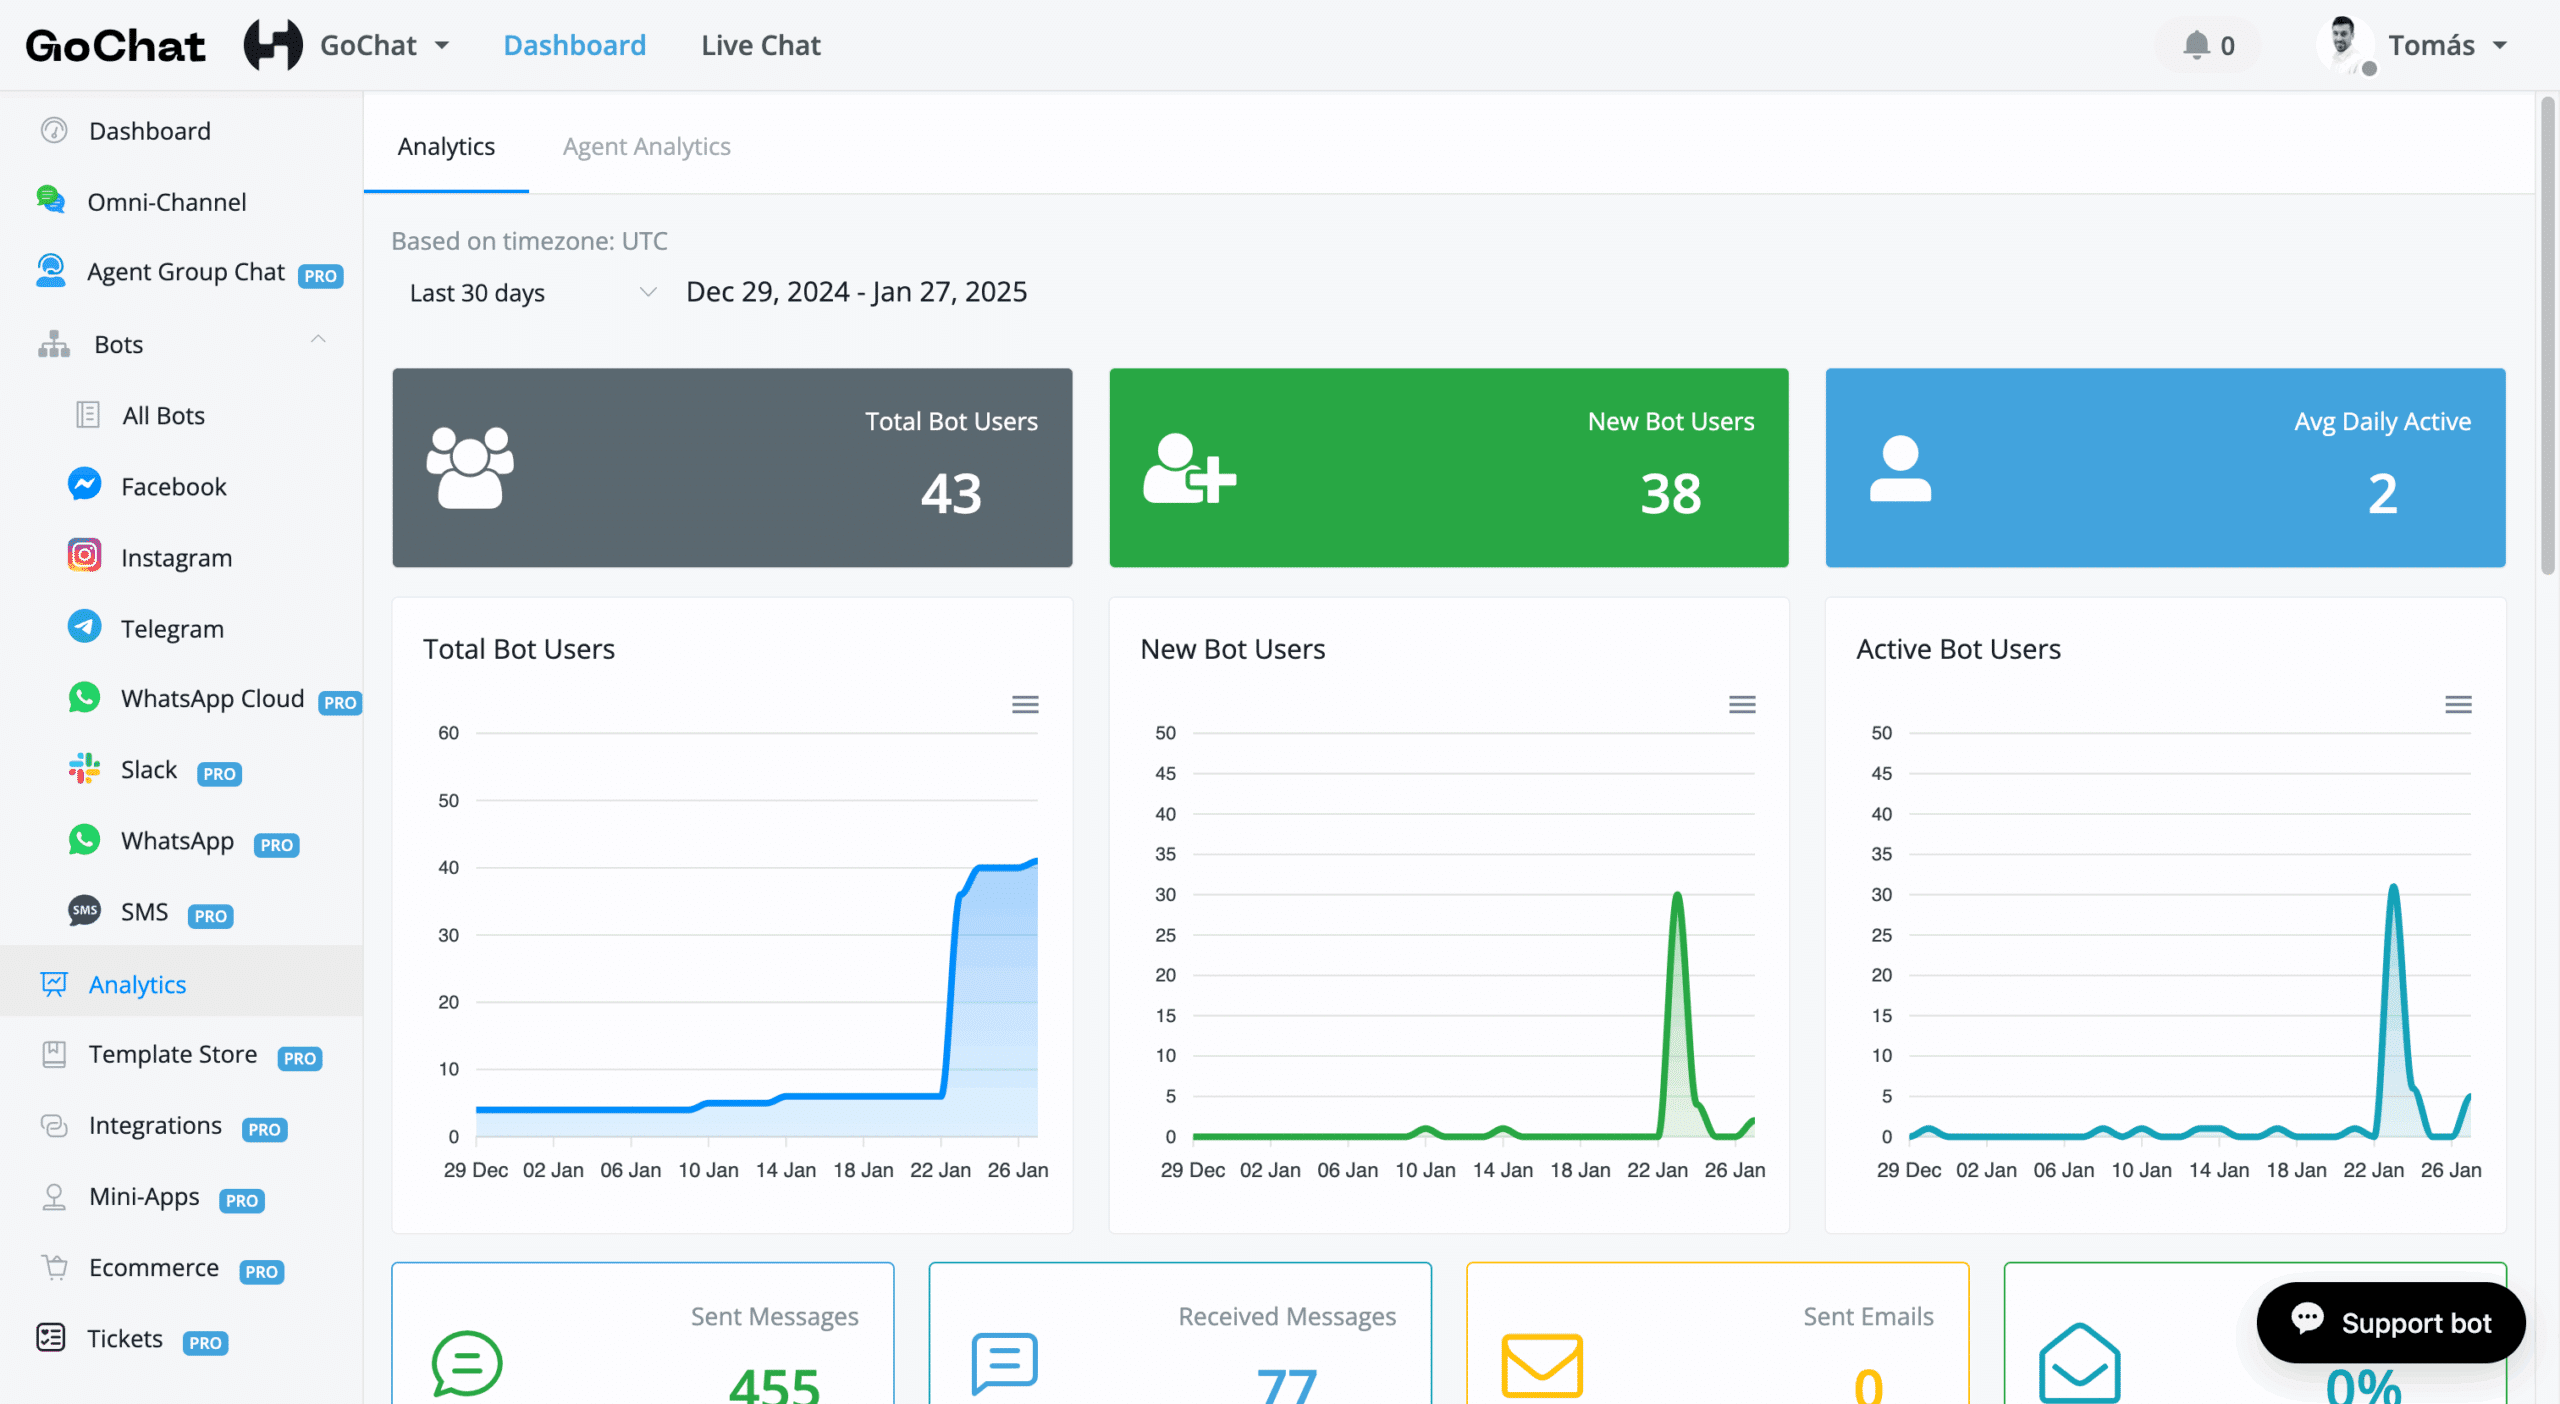Screen dimensions: 2560x1404
Task: Expand the GoChat workspace dropdown
Action: [x=385, y=45]
